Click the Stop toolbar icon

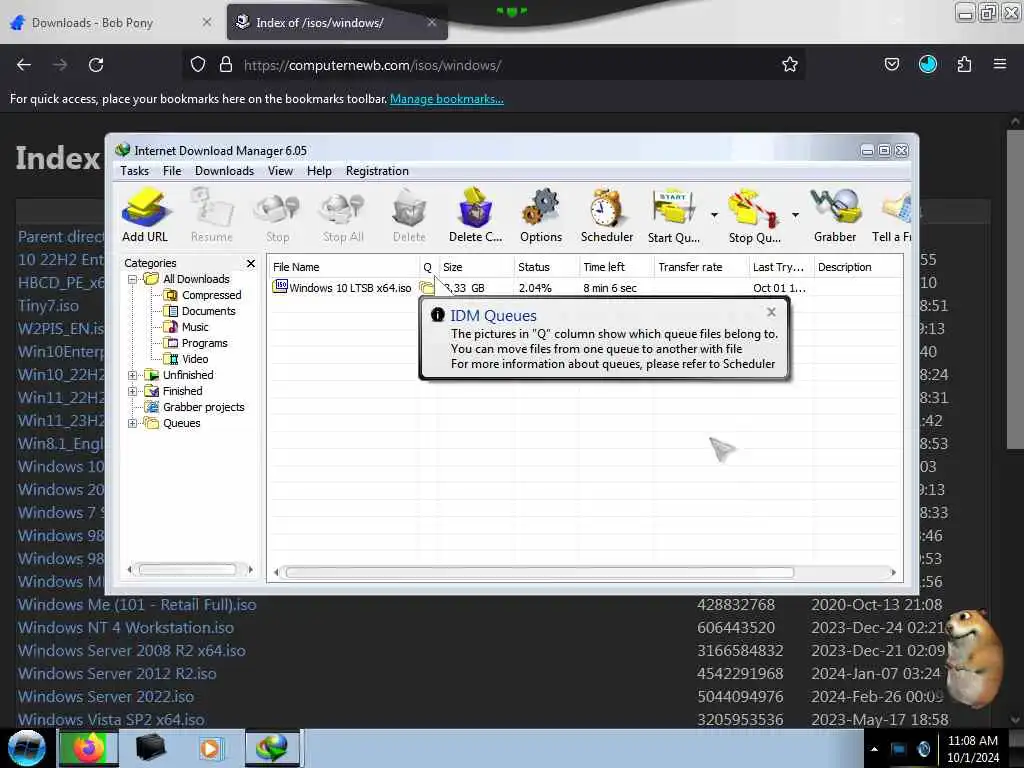click(278, 215)
